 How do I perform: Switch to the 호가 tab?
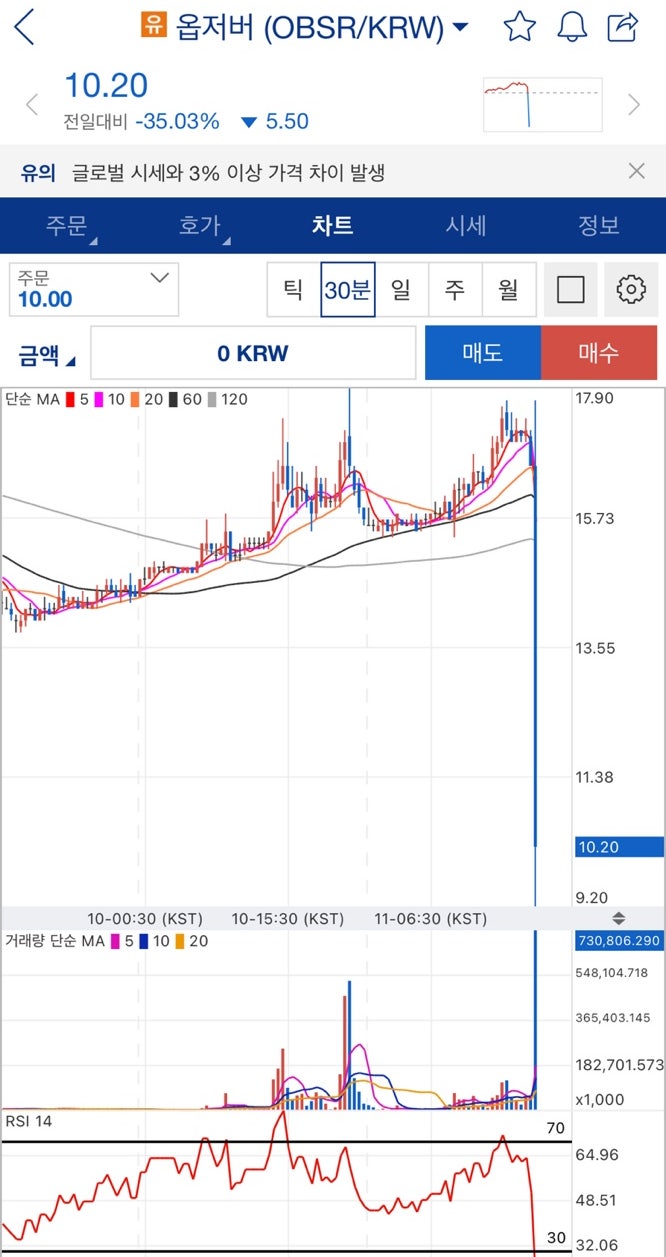pyautogui.click(x=199, y=226)
